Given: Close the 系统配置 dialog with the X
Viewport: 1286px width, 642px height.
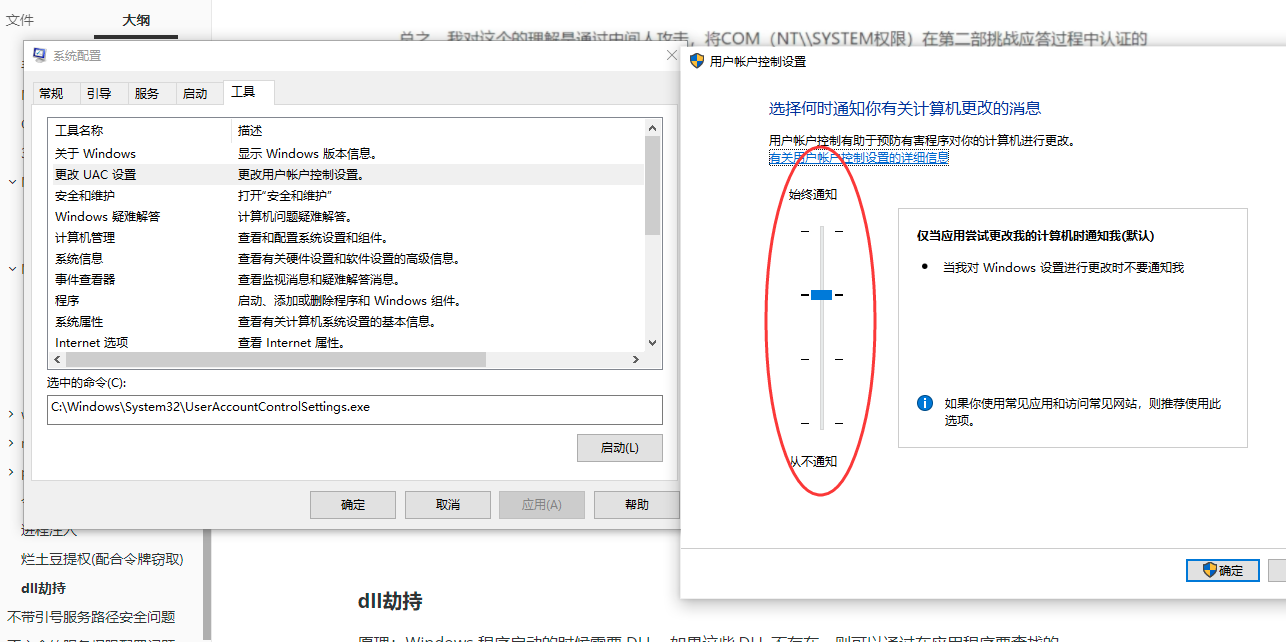Looking at the screenshot, I should [x=672, y=56].
